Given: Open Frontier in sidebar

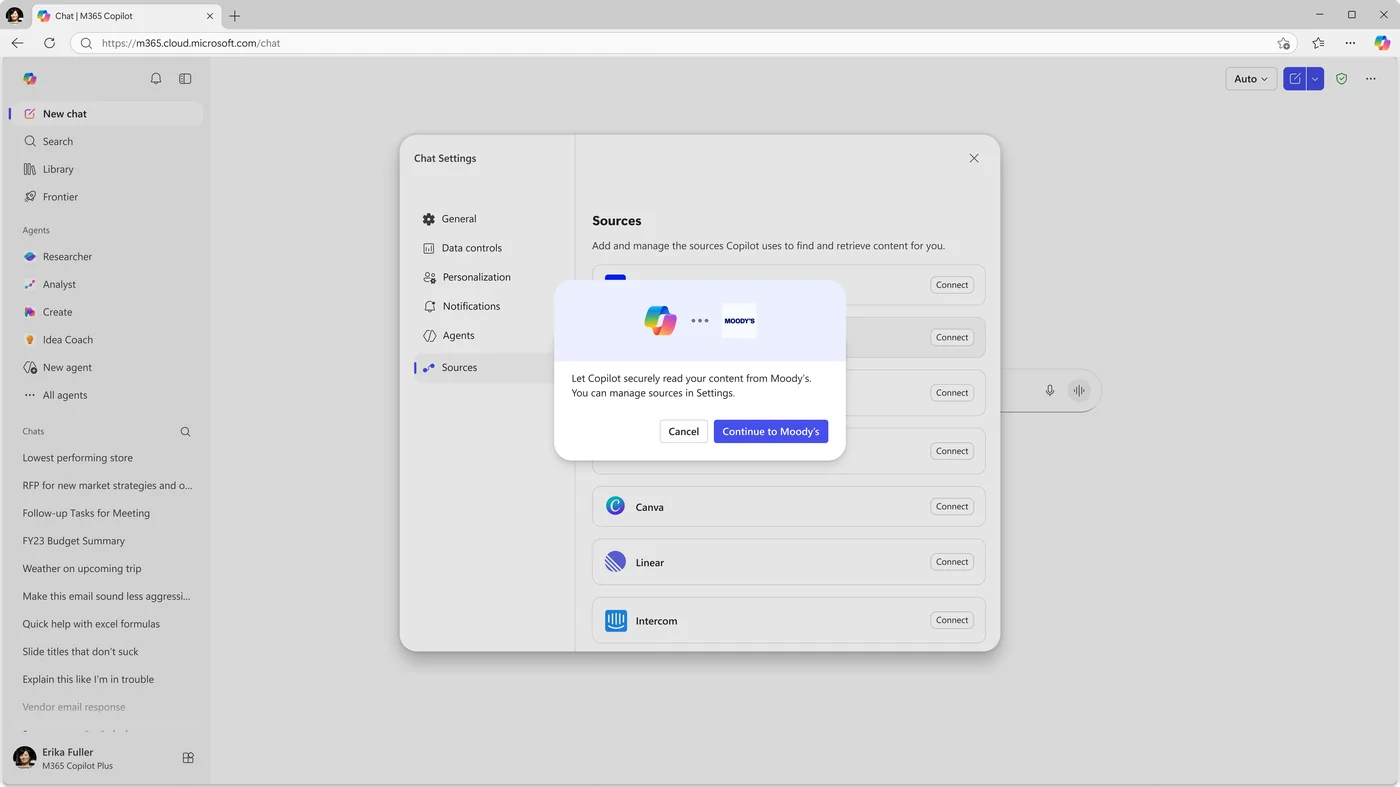Looking at the screenshot, I should pyautogui.click(x=105, y=197).
